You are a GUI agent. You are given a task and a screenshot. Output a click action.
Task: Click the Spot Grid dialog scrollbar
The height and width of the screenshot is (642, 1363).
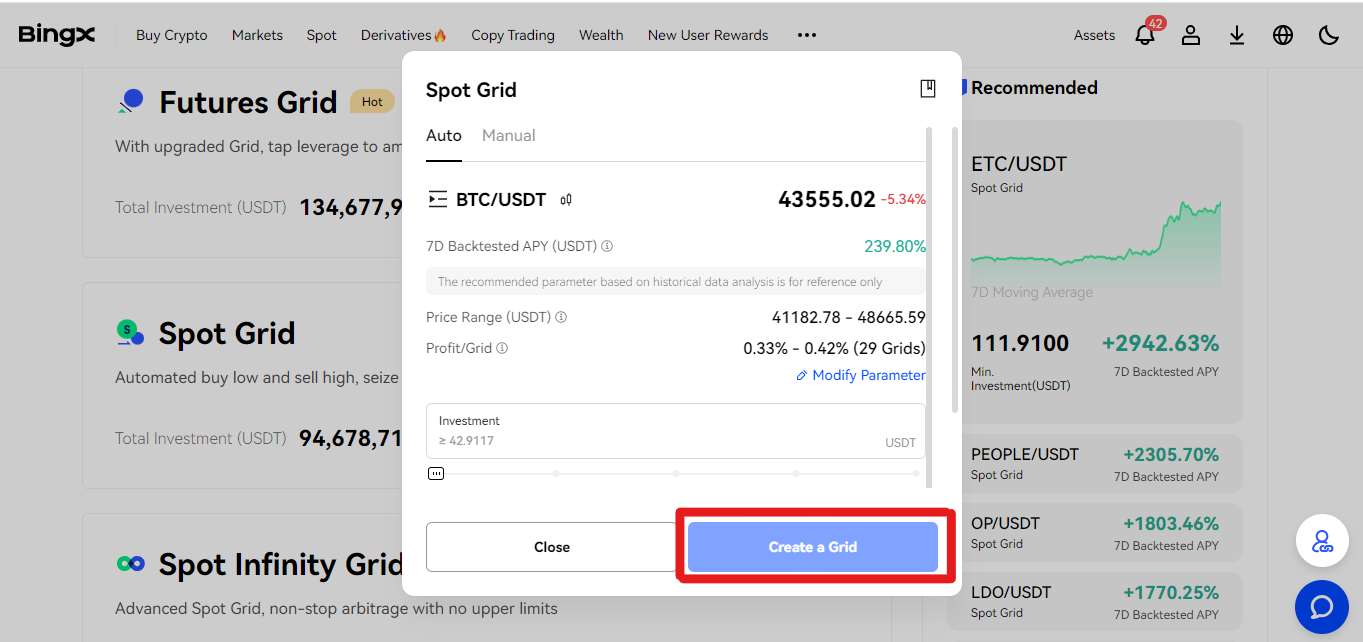click(x=955, y=268)
